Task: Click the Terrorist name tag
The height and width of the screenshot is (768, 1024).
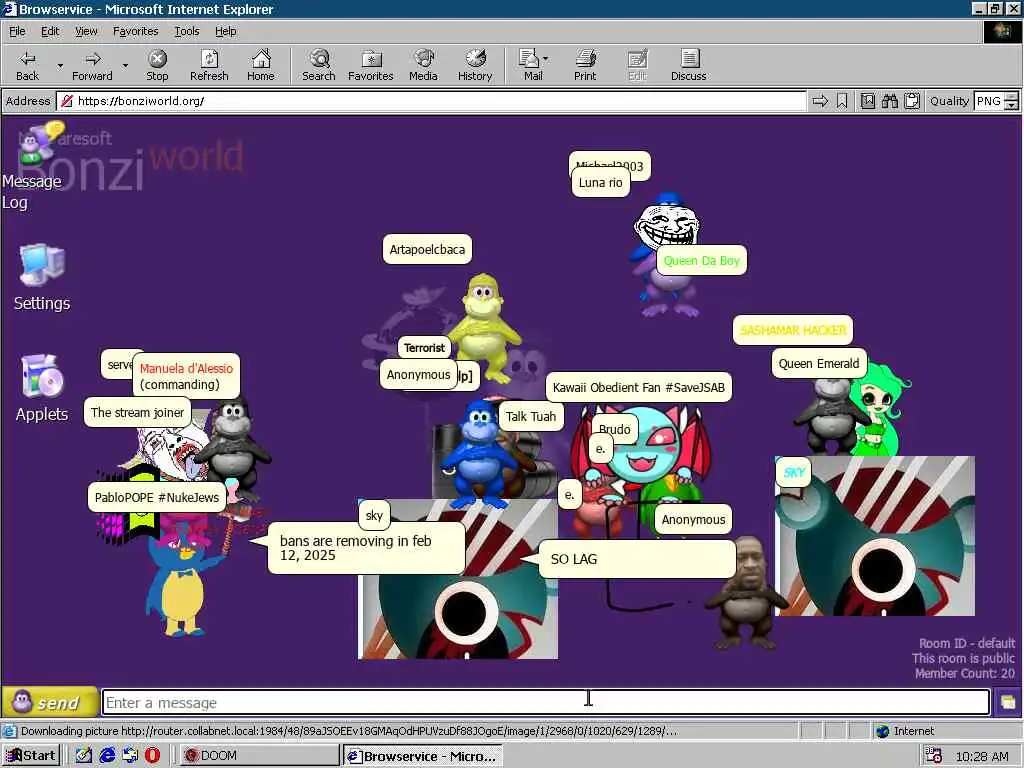Action: click(424, 347)
